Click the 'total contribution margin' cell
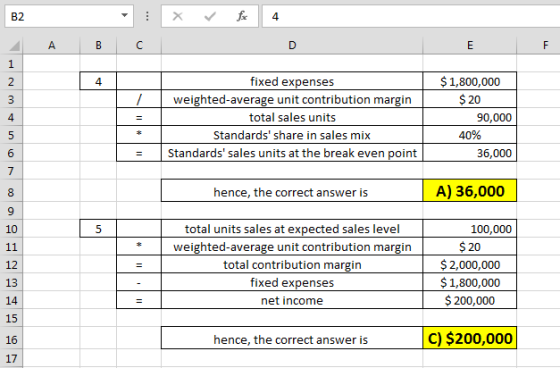Viewport: 560px width, 368px height. point(292,264)
